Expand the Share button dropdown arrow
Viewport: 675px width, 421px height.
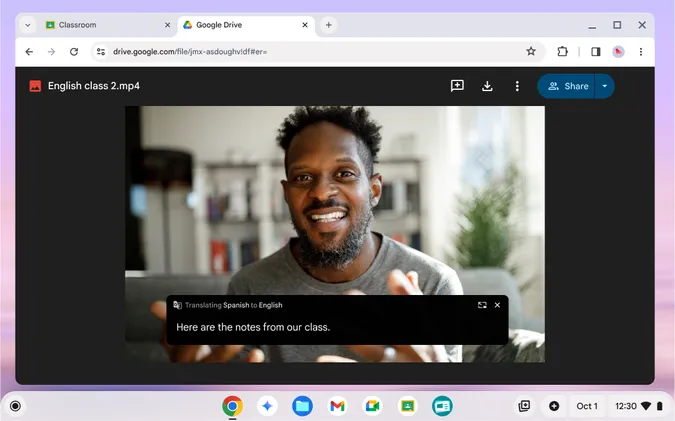604,86
